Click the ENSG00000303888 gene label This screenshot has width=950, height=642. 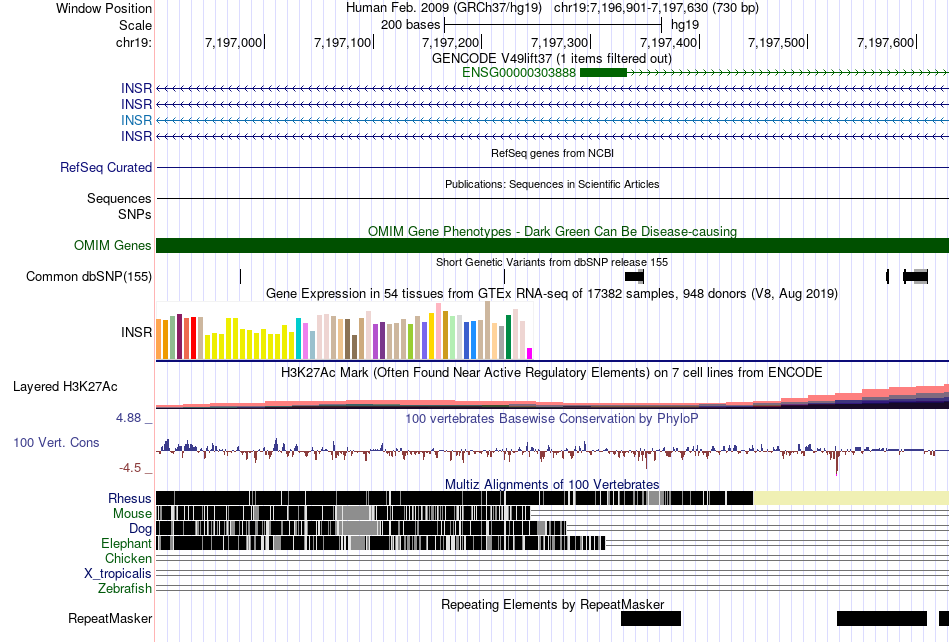tap(519, 73)
